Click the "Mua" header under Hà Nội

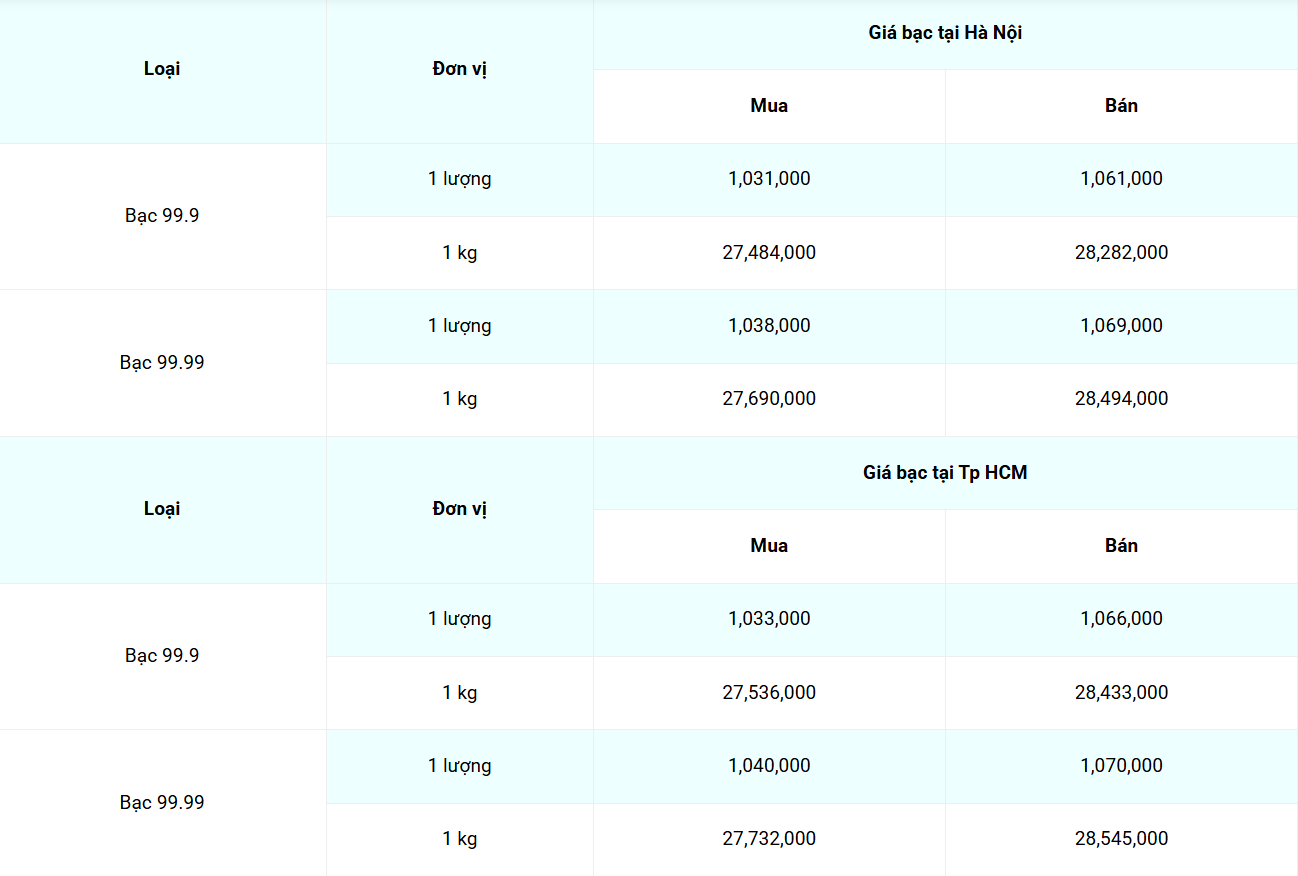coord(769,105)
